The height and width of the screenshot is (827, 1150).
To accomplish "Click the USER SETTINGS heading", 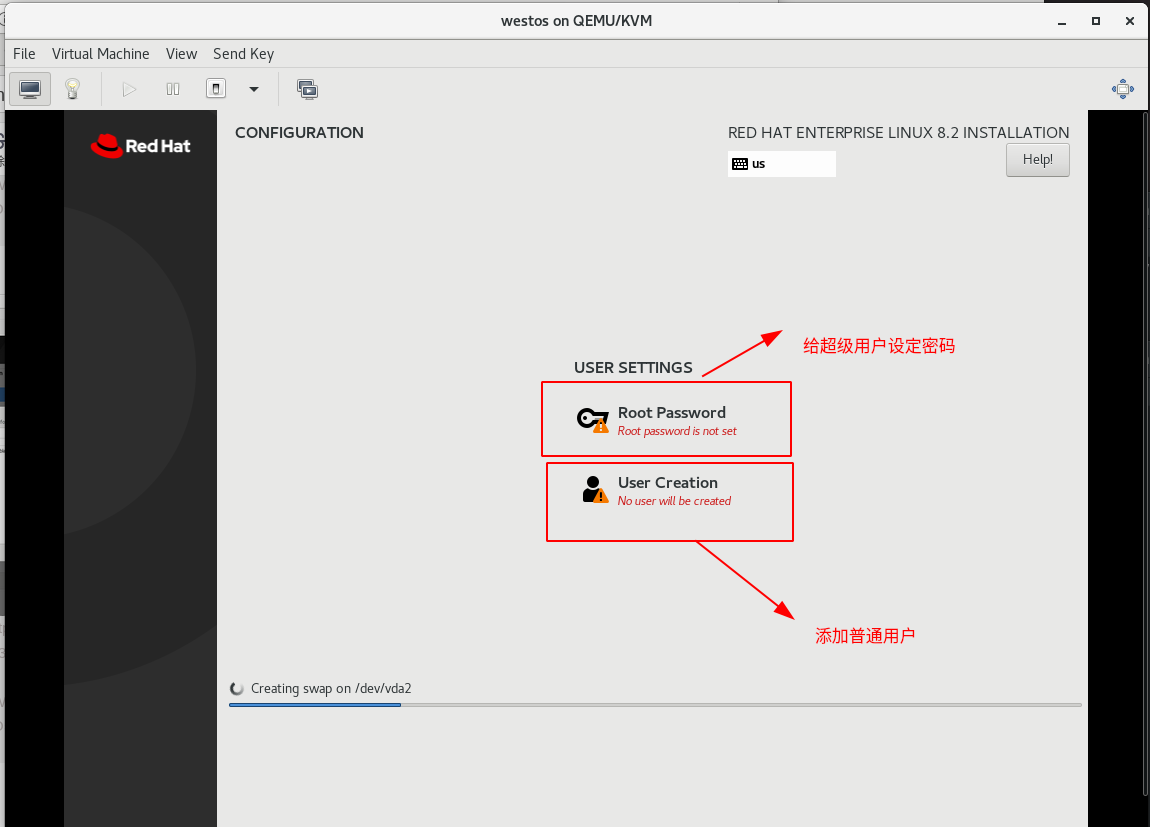I will (x=633, y=367).
